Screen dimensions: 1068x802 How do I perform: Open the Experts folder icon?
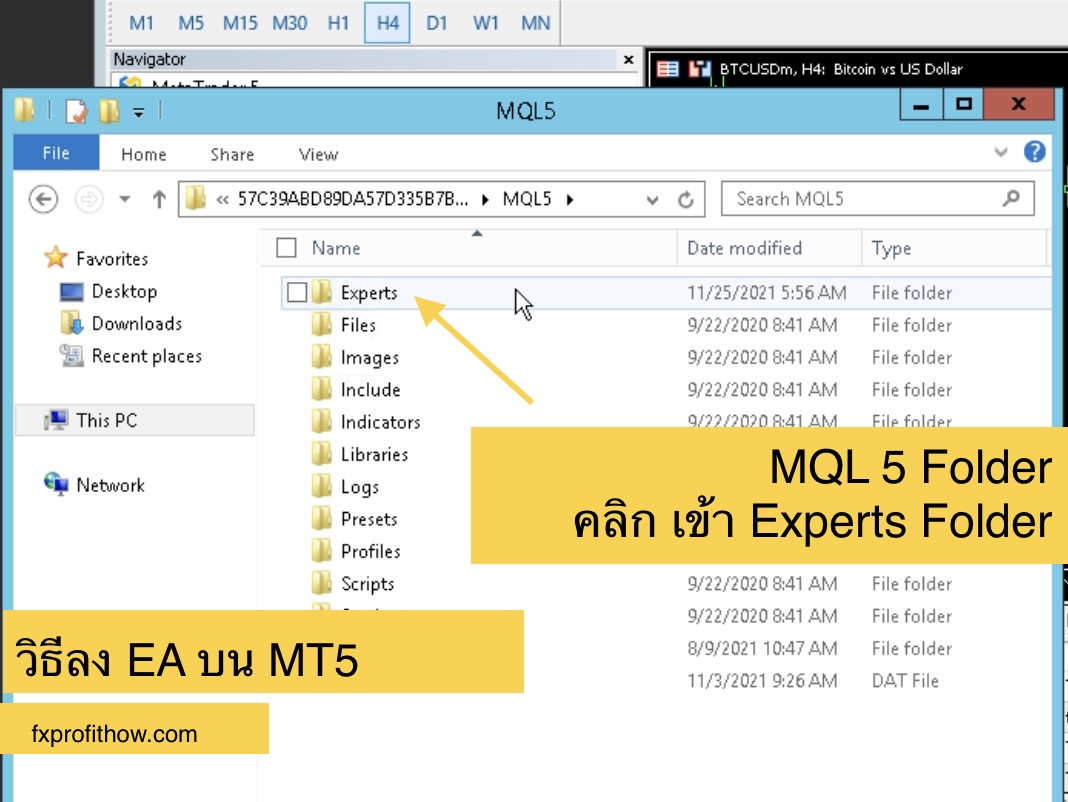tap(322, 292)
